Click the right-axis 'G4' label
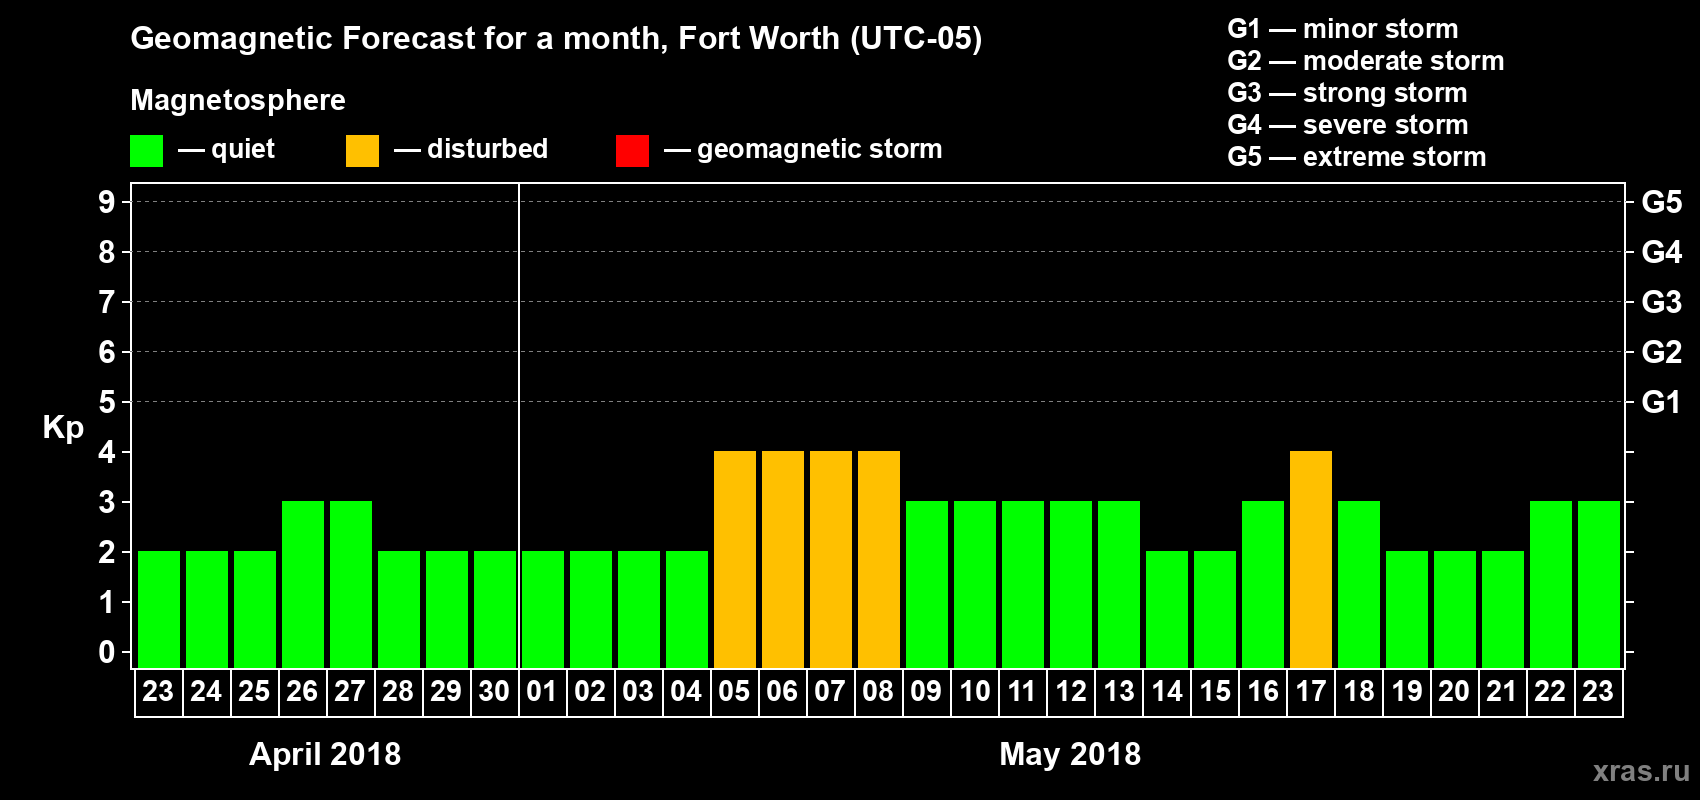The width and height of the screenshot is (1700, 800). (1662, 252)
